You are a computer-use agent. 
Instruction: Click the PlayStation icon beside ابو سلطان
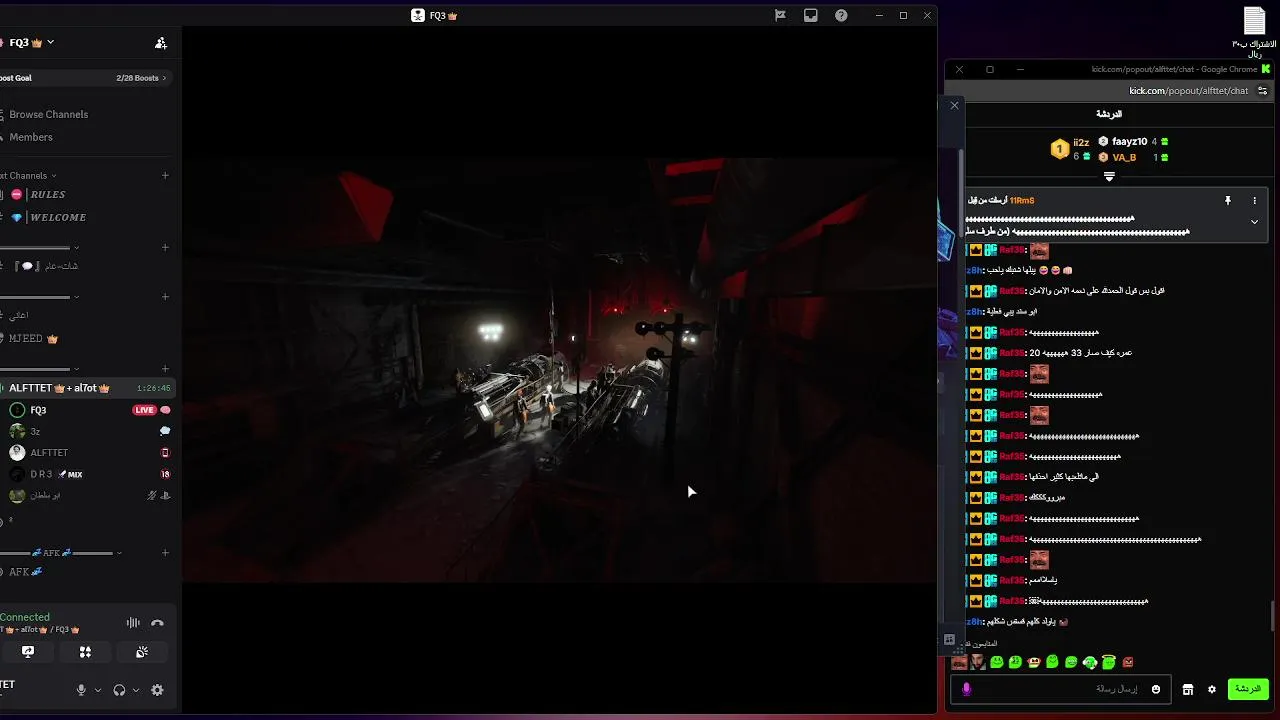pos(165,495)
